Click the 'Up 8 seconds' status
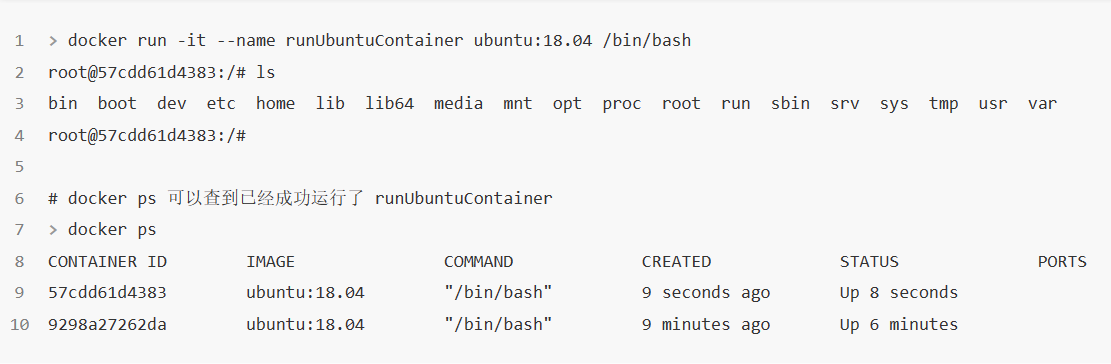The width and height of the screenshot is (1111, 364). (899, 292)
